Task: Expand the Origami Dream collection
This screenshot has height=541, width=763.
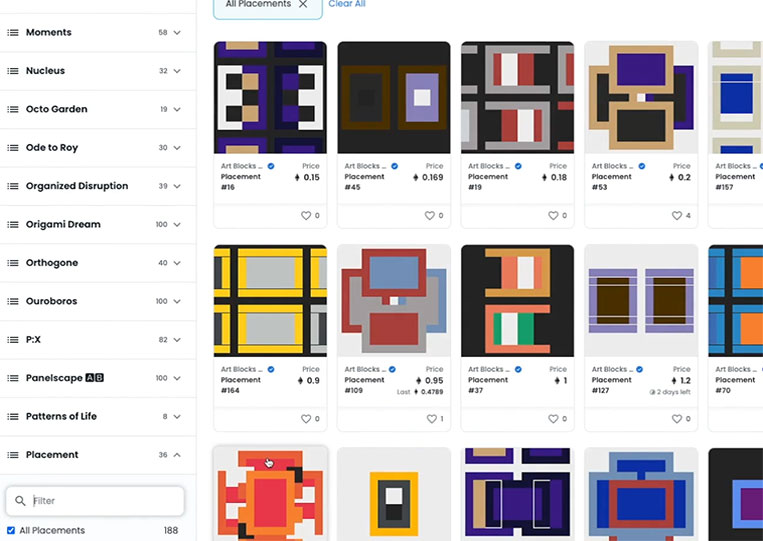Action: 177,224
